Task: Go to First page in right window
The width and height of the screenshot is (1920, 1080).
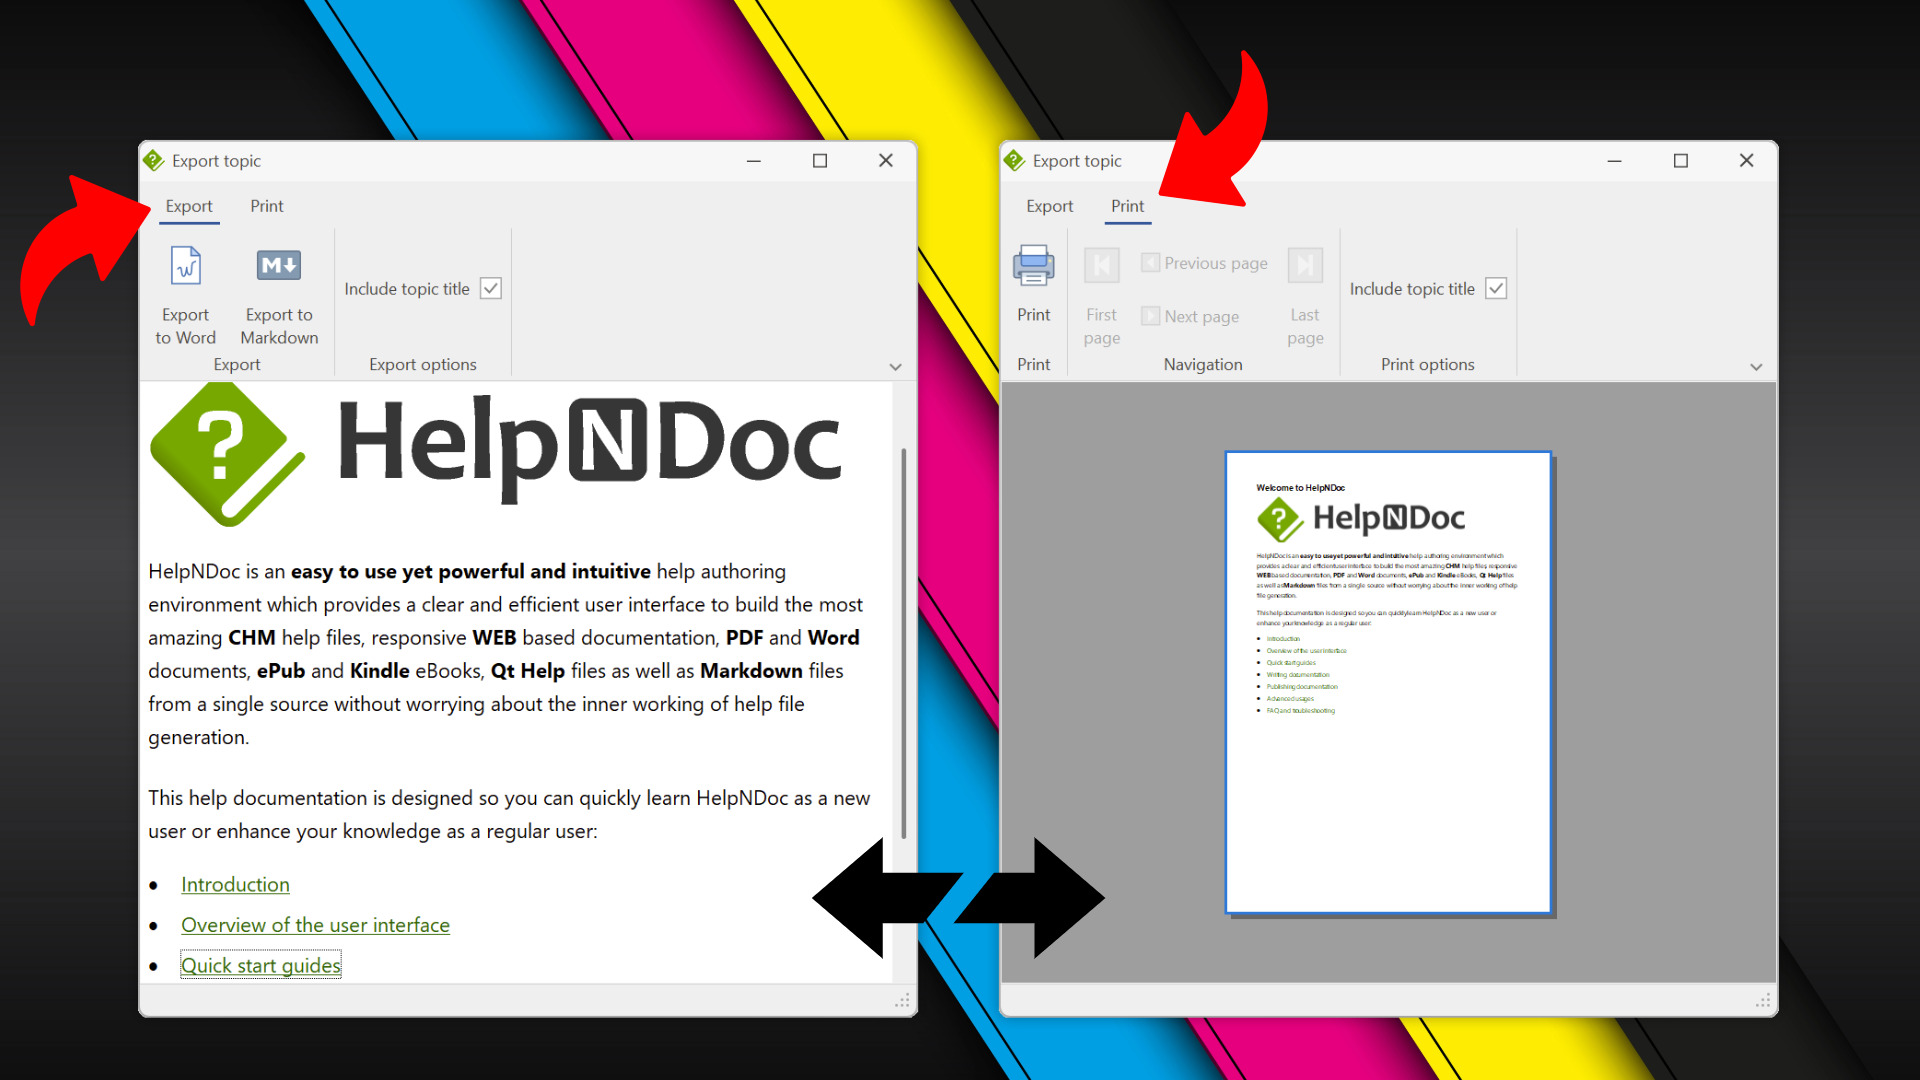Action: click(x=1102, y=296)
